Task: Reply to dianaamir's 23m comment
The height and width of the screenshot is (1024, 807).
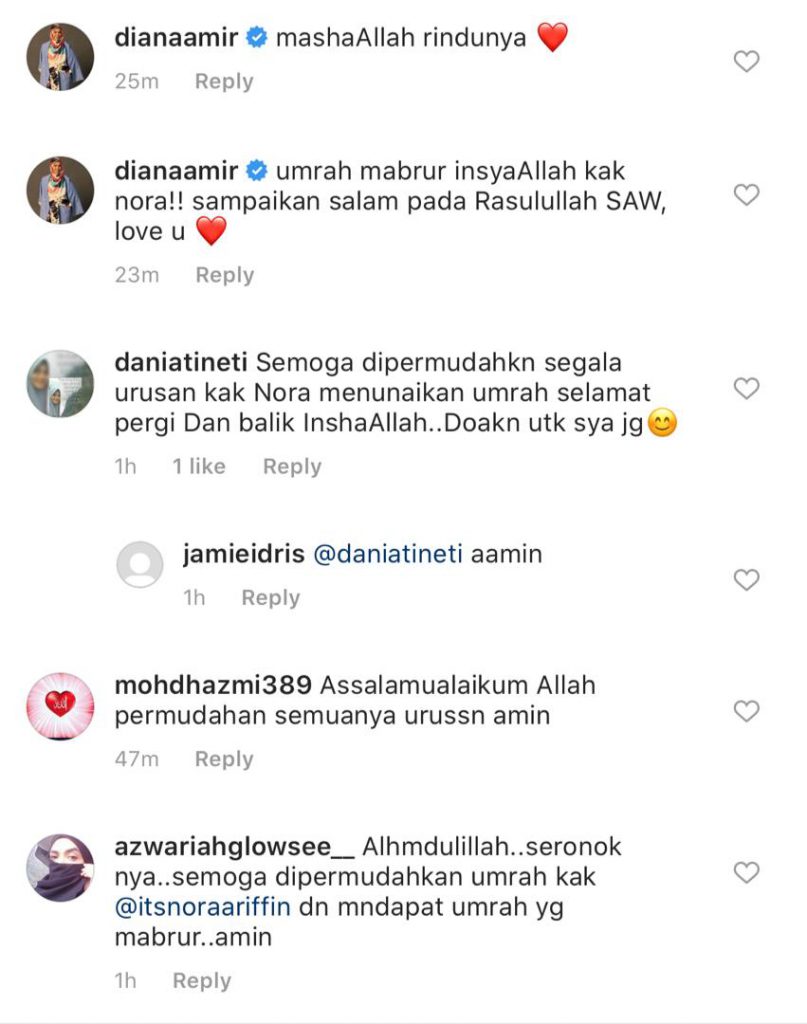Action: [x=225, y=275]
